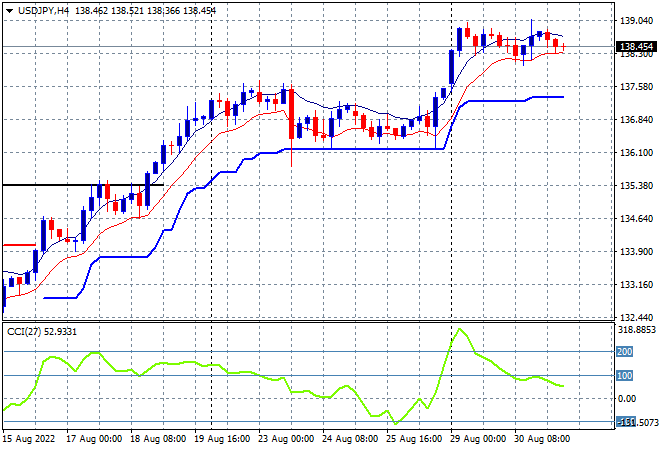660x450 pixels.
Task: Select the 100 level label in CCI pane
Action: [624, 375]
